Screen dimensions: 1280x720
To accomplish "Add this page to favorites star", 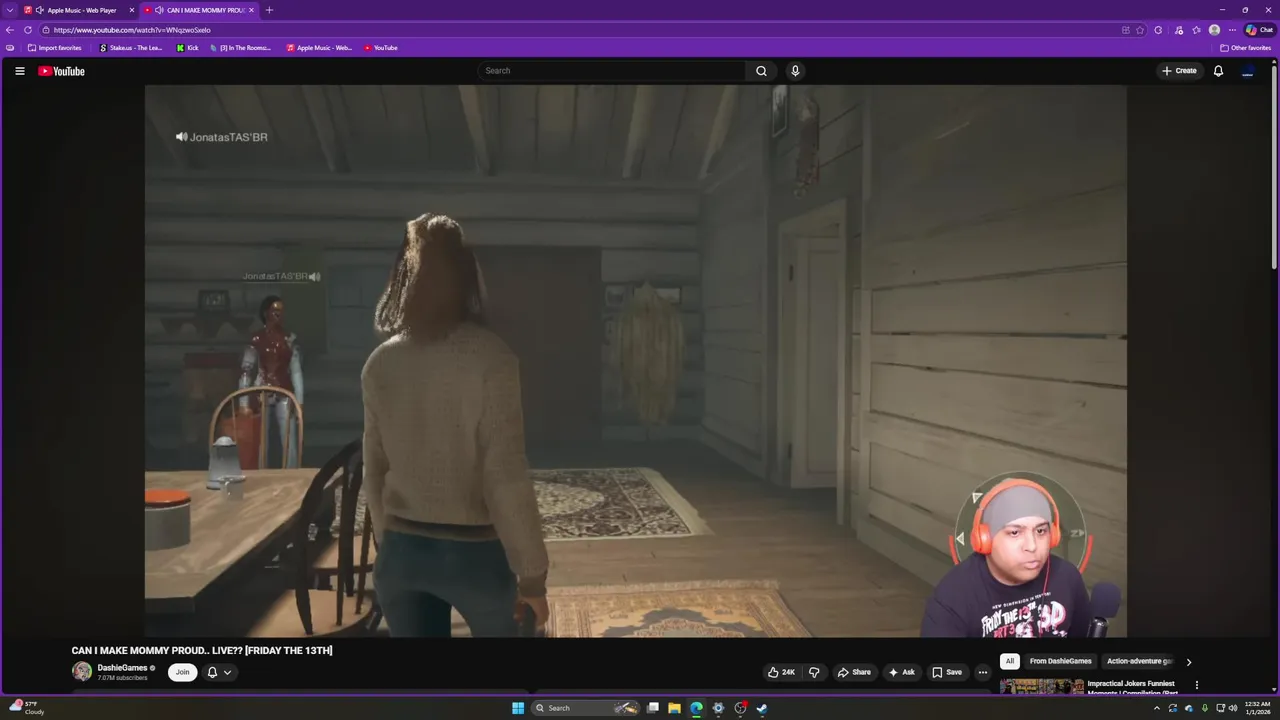I will coord(1140,30).
